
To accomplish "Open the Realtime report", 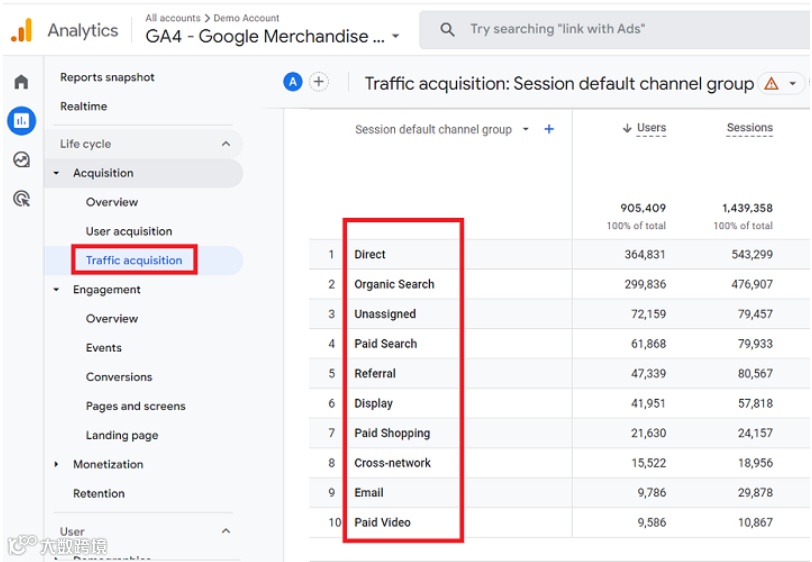I will pyautogui.click(x=84, y=106).
